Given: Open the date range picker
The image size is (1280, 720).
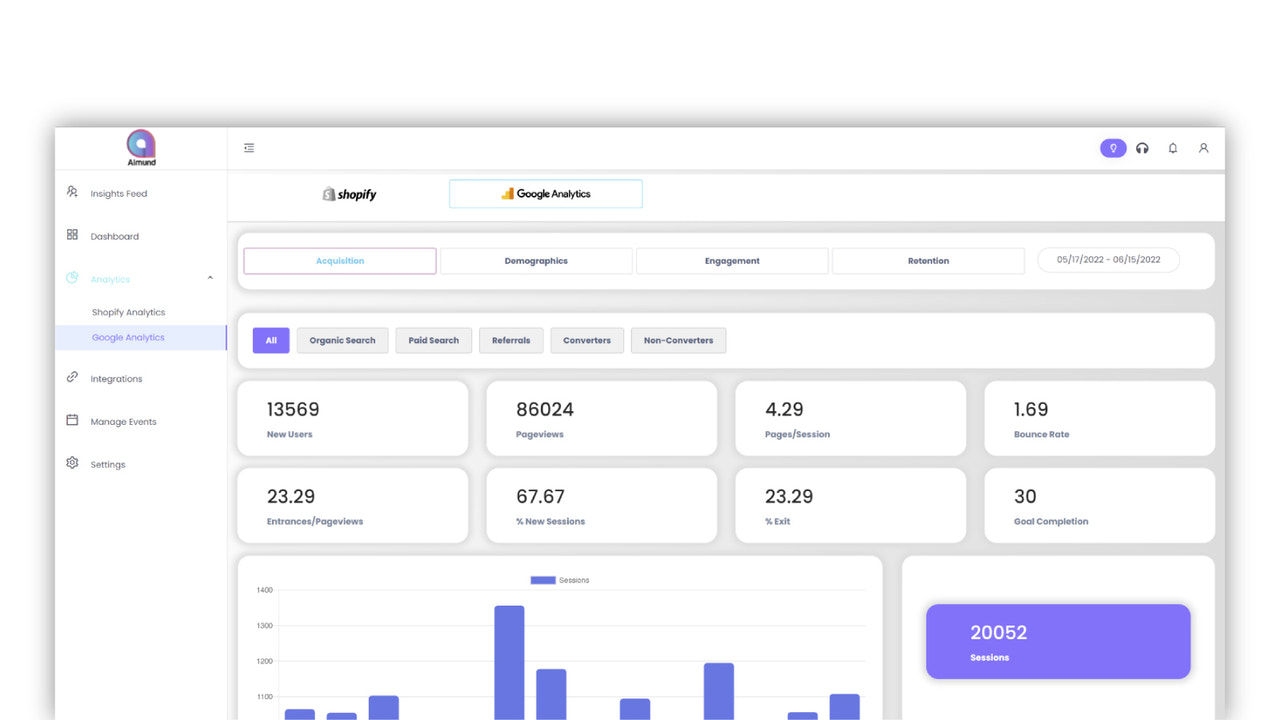Looking at the screenshot, I should click(1108, 259).
